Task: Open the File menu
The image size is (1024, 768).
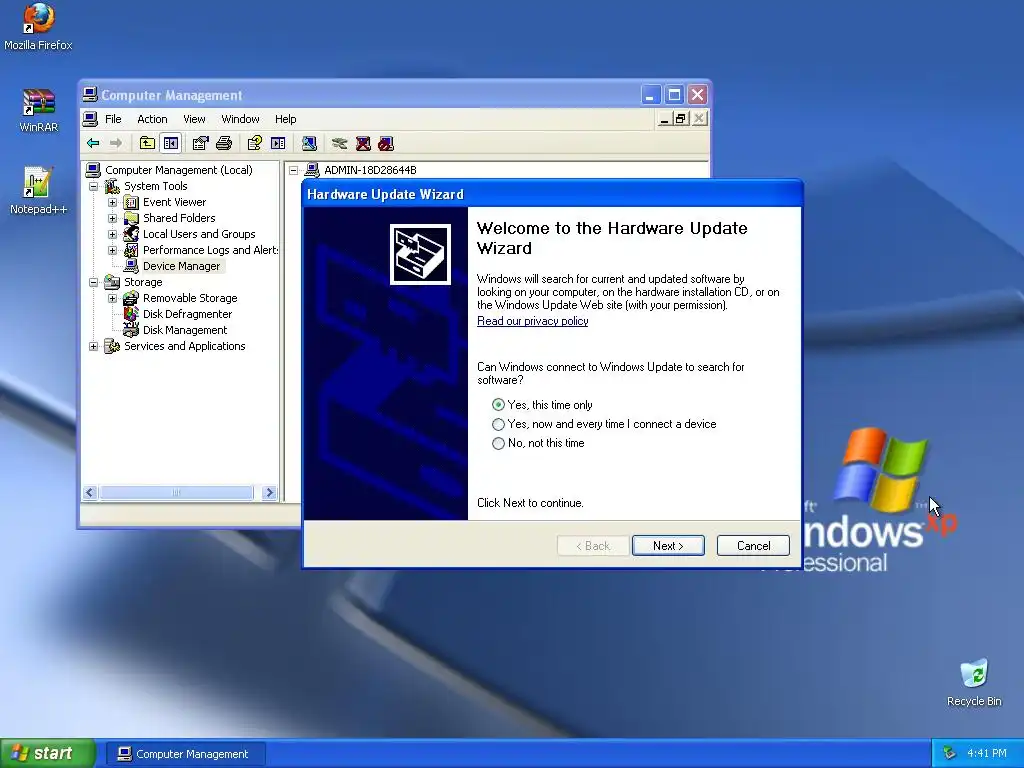Action: coord(113,119)
